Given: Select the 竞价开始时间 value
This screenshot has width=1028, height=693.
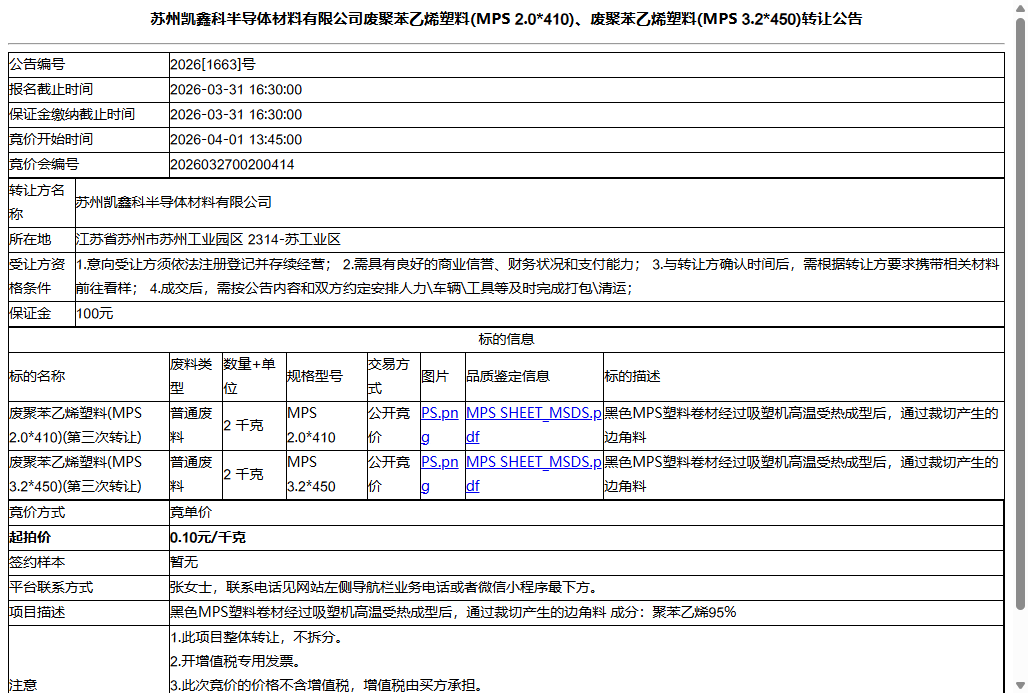Looking at the screenshot, I should (237, 139).
